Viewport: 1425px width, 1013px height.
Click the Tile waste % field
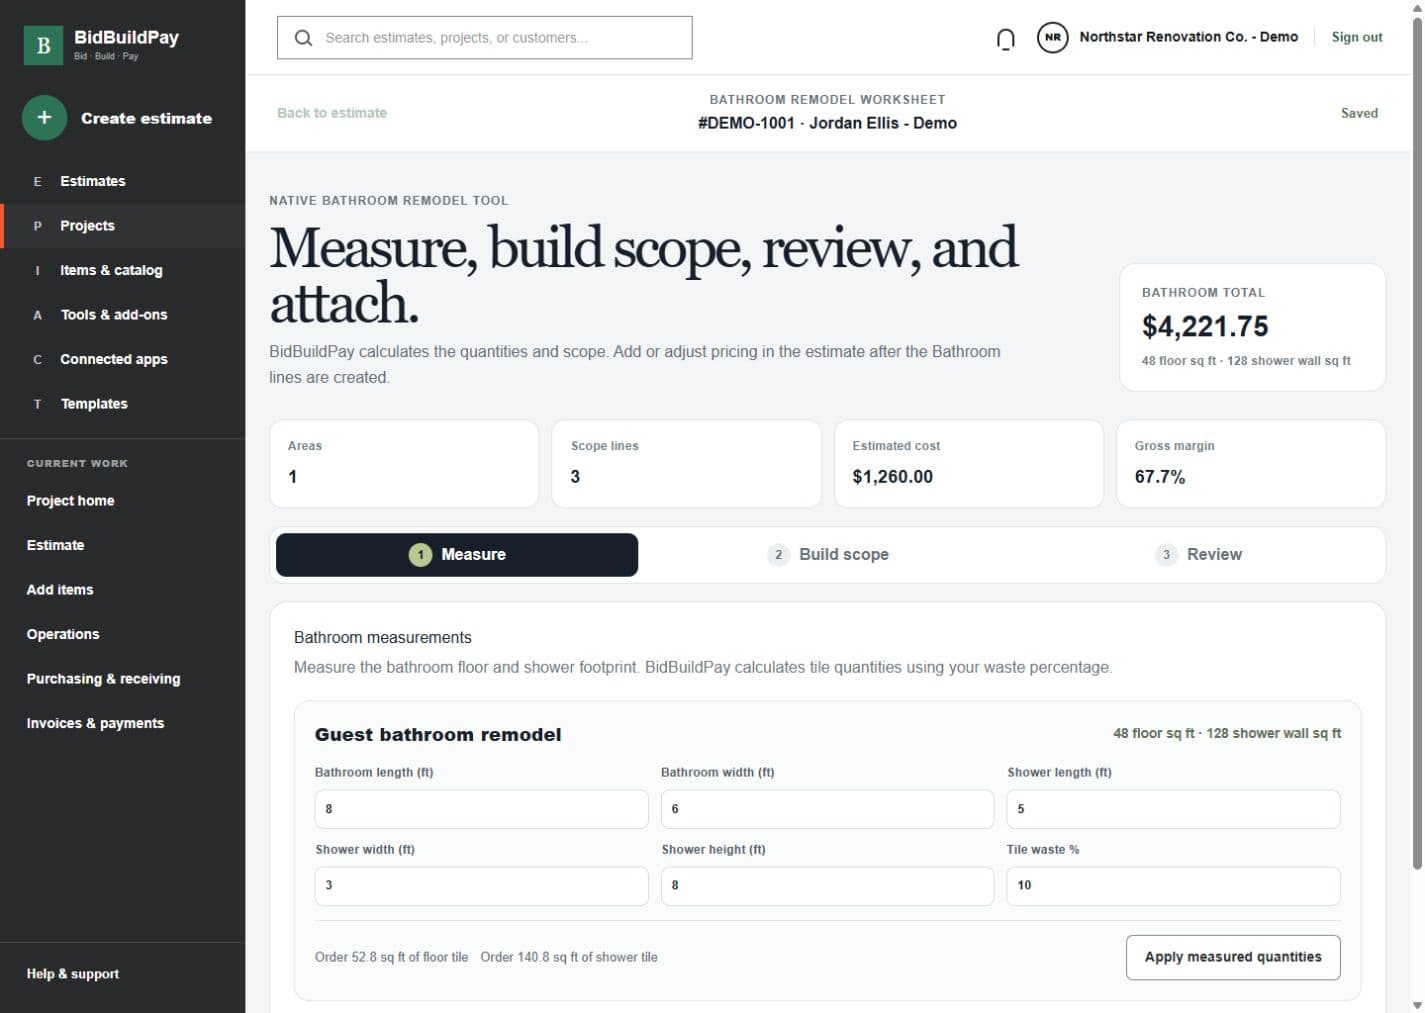tap(1174, 886)
